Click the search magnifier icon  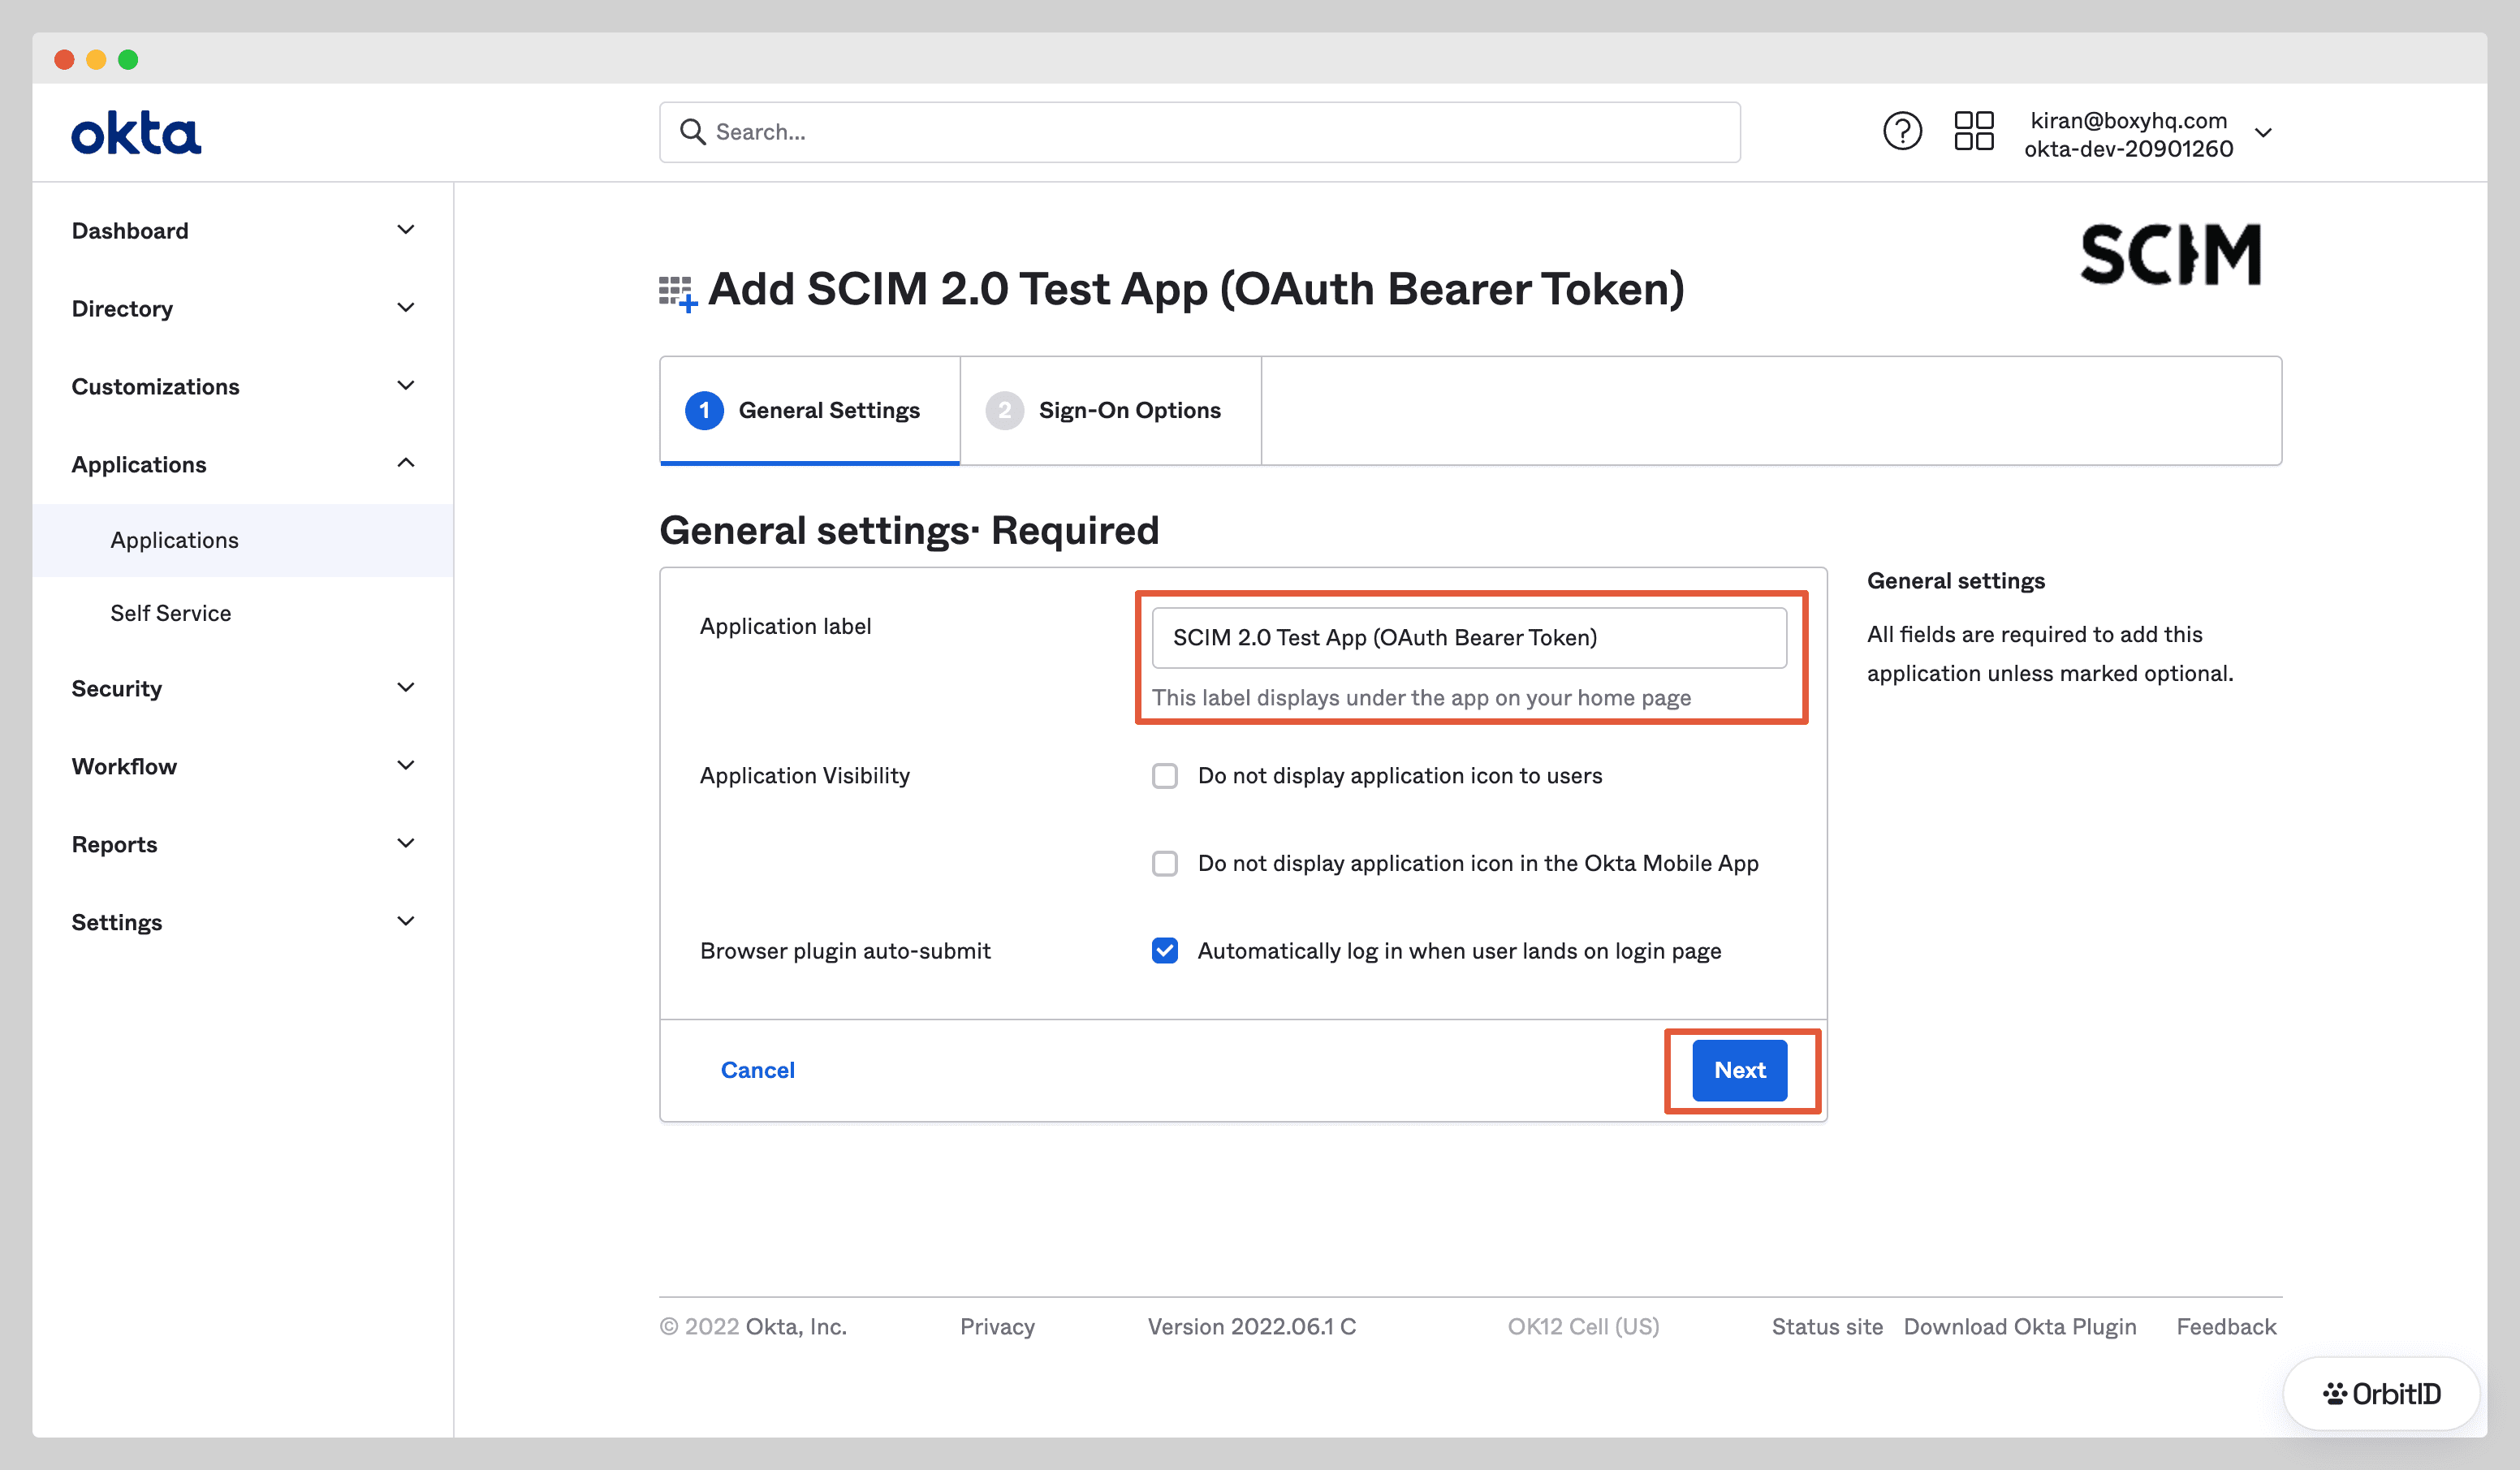[692, 131]
